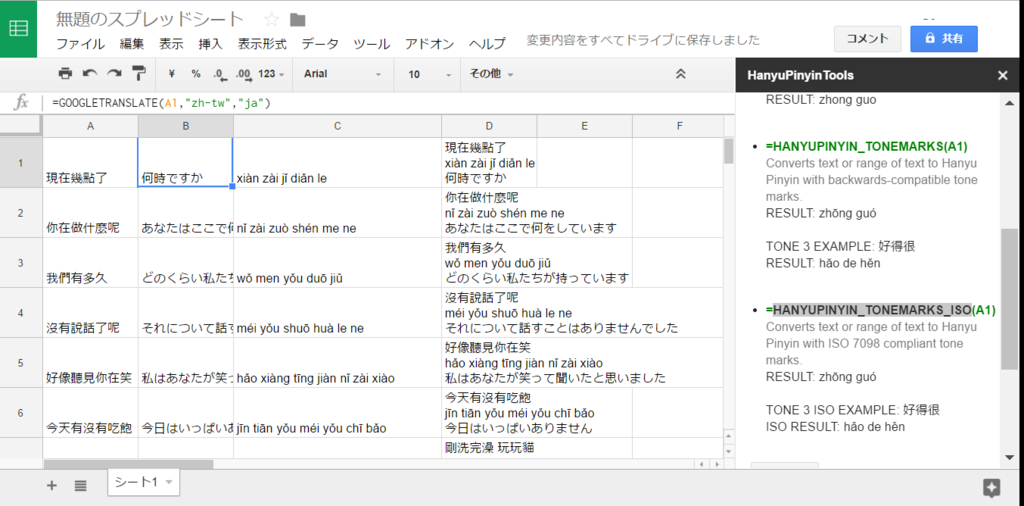This screenshot has height=506, width=1024.
Task: Click the print icon in toolbar
Action: click(65, 74)
